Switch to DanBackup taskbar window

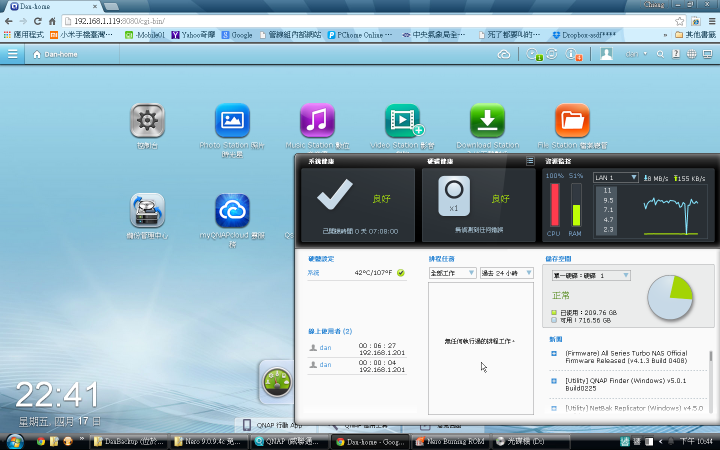pyautogui.click(x=129, y=442)
